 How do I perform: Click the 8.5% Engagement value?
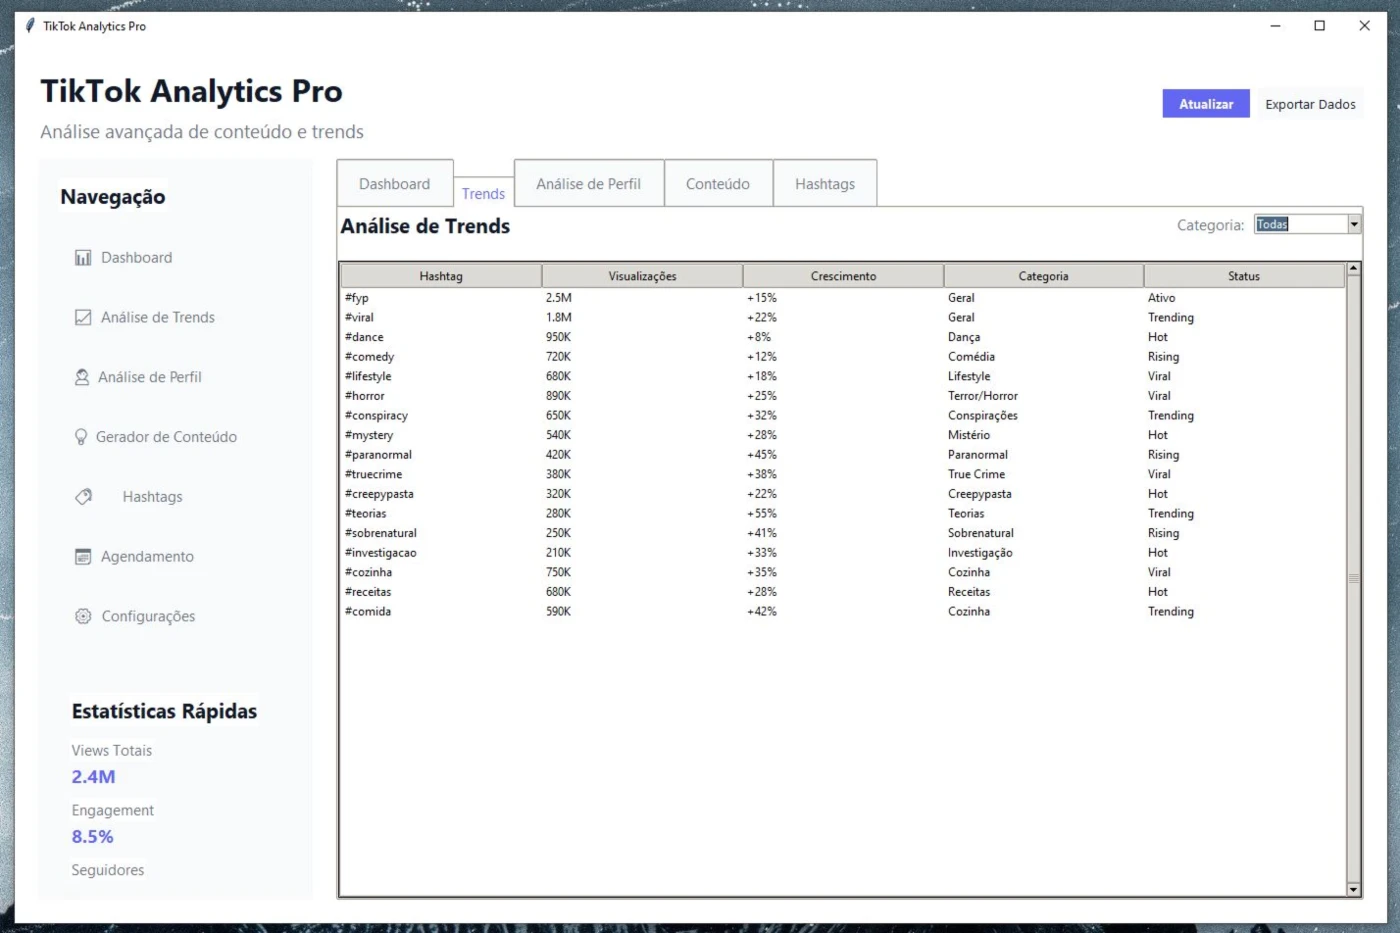(92, 837)
